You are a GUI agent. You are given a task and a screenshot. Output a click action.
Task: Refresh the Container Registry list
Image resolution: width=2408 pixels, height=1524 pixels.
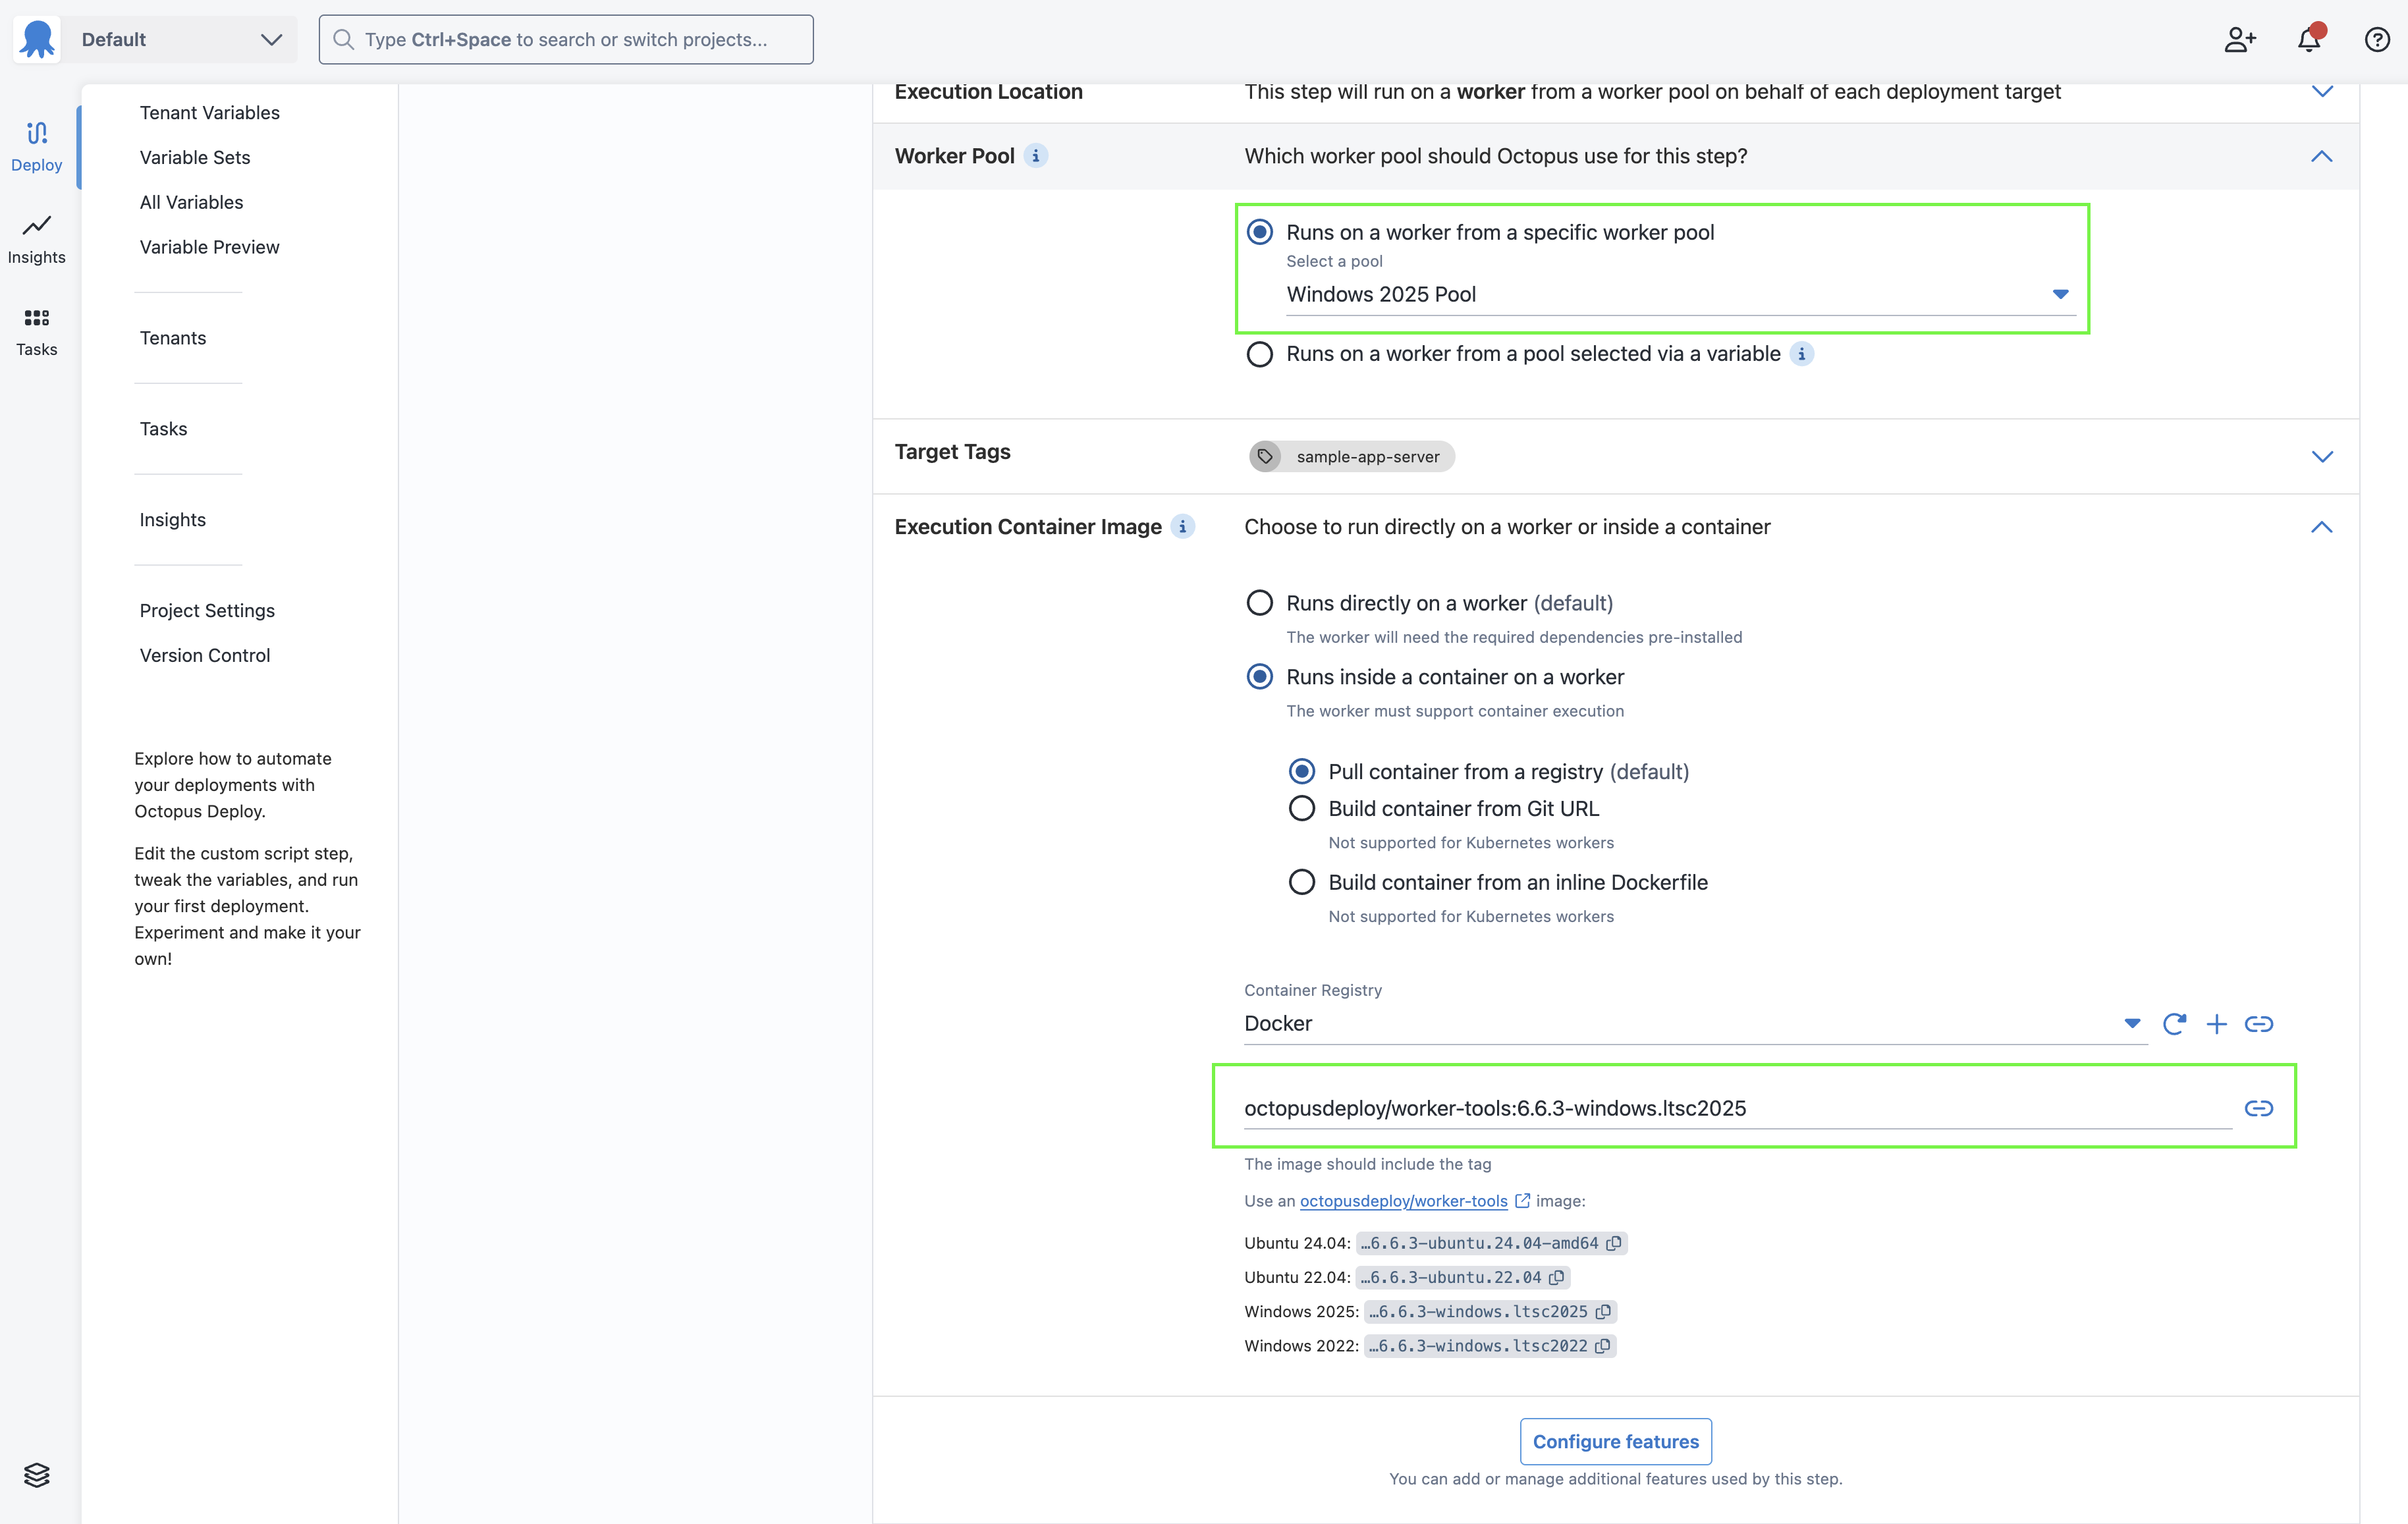(2174, 1024)
